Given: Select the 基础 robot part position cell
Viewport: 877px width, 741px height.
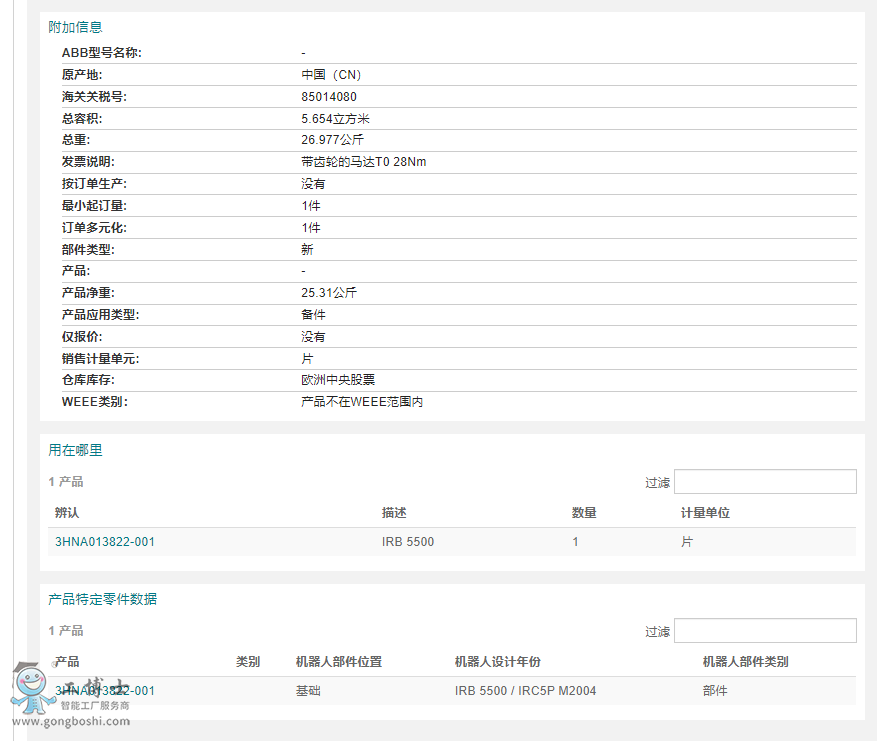Looking at the screenshot, I should [x=307, y=690].
